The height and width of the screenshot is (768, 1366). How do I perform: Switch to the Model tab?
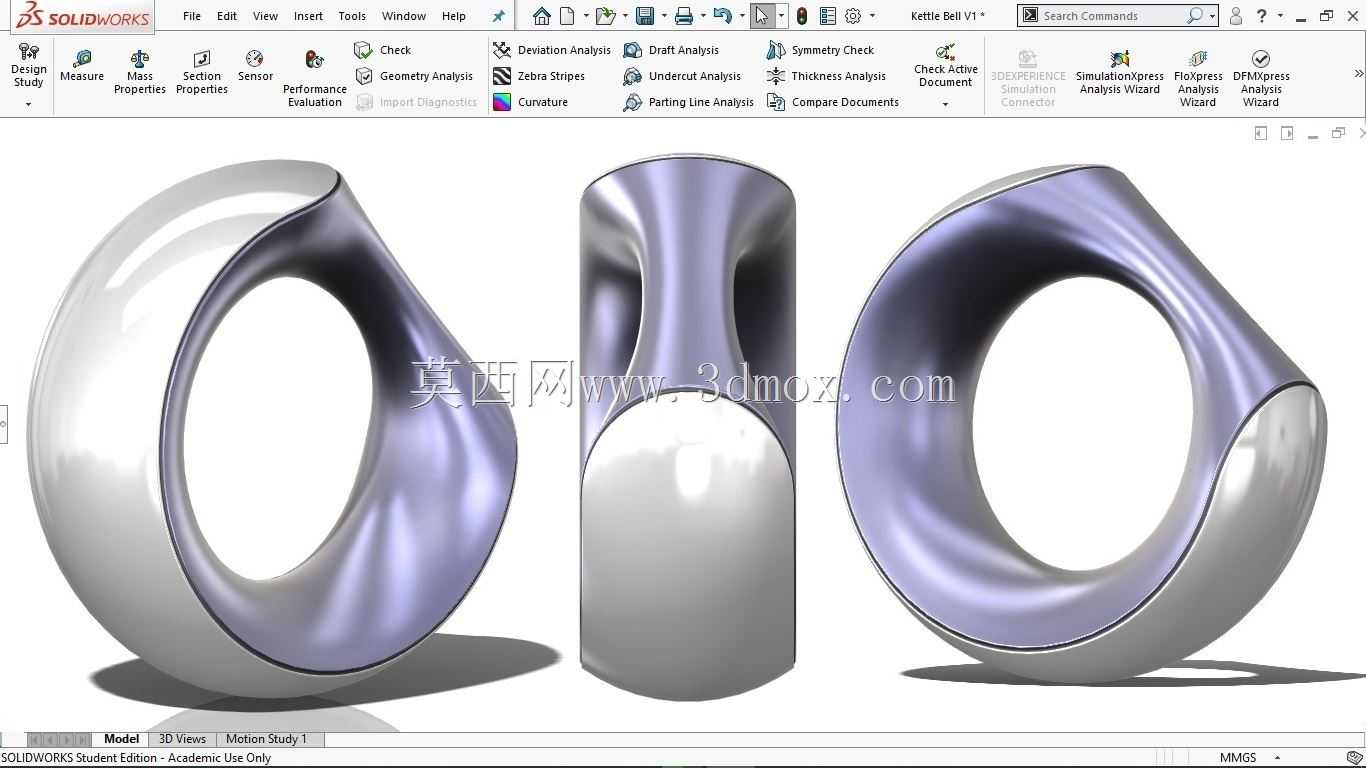tap(121, 739)
